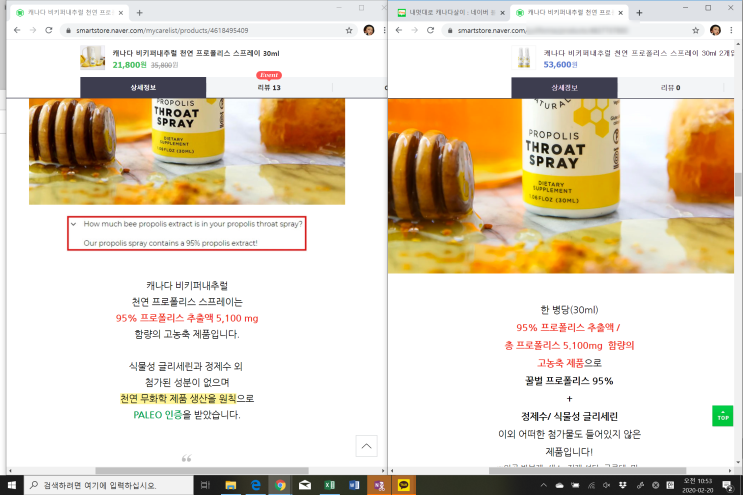
Task: Bookmark the left window's page with the star
Action: (x=349, y=30)
